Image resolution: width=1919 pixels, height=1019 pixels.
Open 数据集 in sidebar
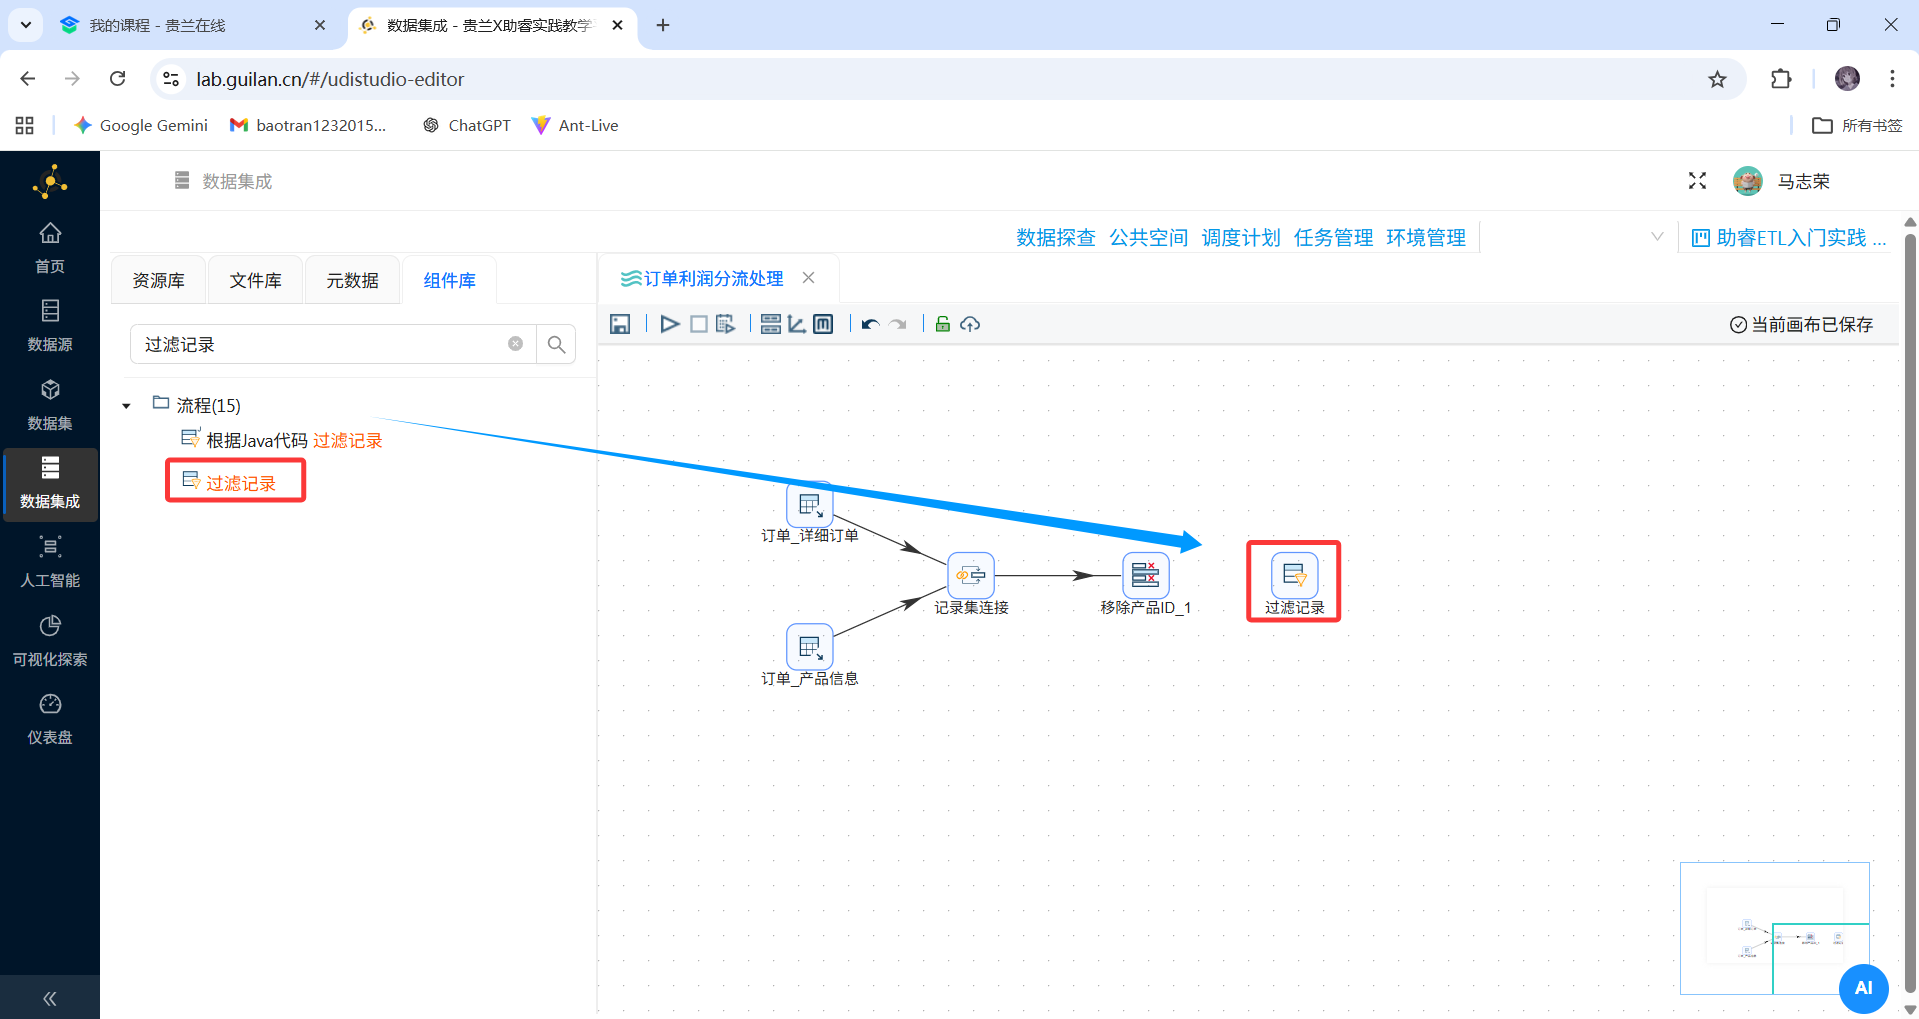[50, 405]
